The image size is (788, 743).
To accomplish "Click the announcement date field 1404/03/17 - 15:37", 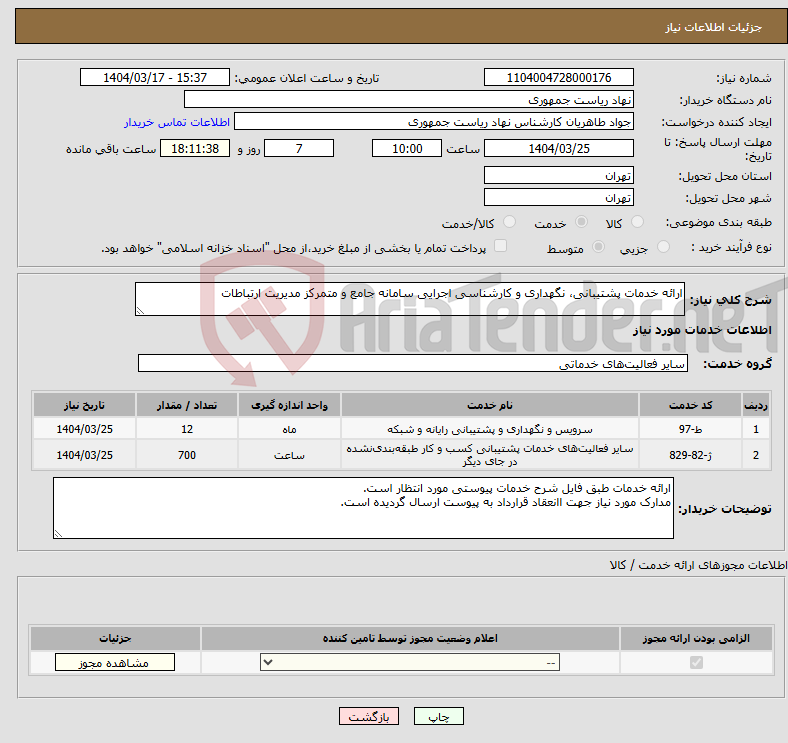I will click(x=155, y=77).
